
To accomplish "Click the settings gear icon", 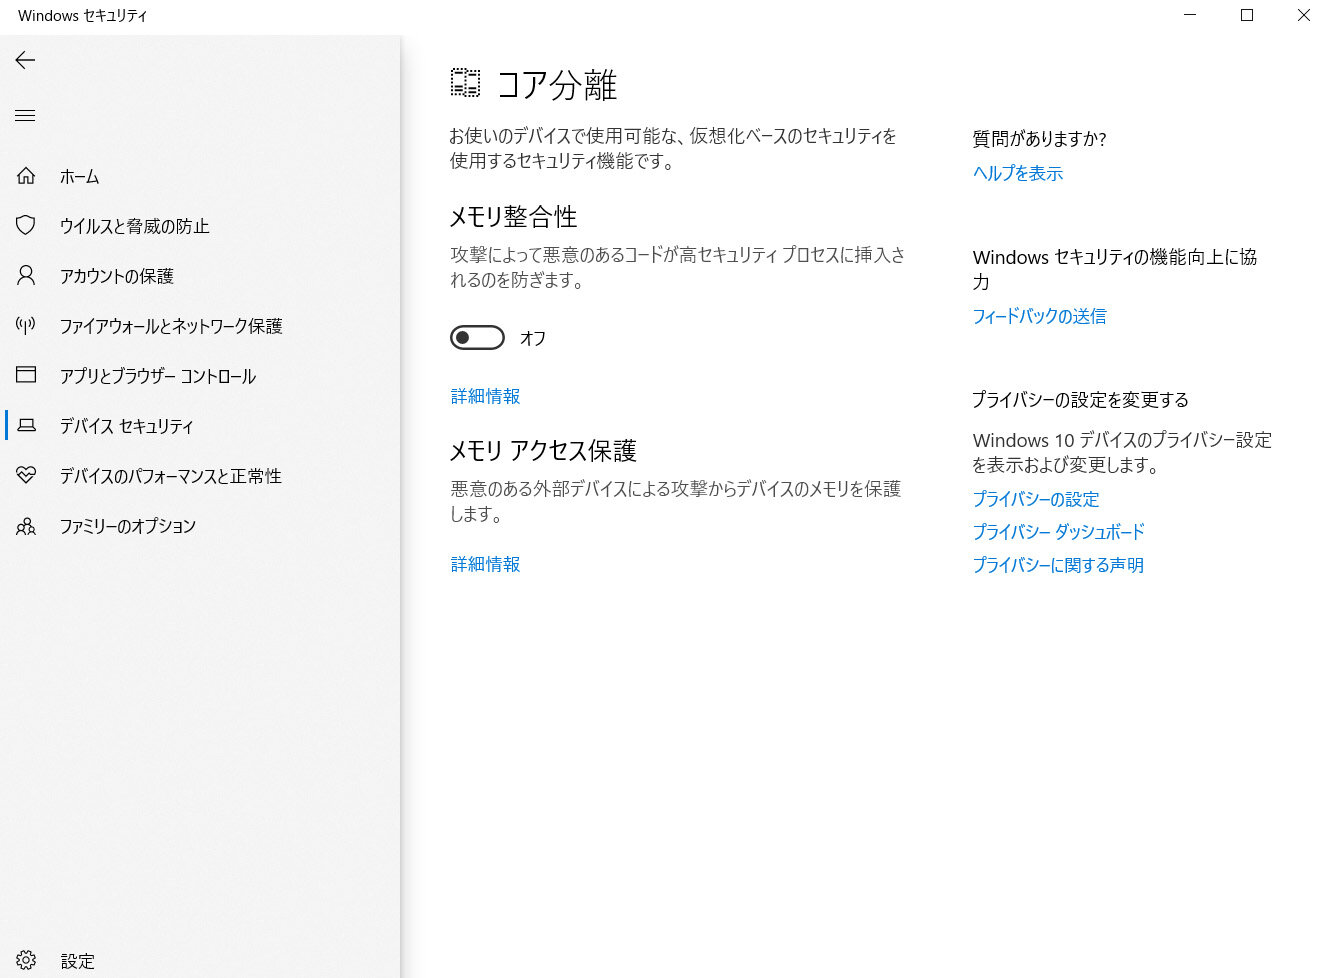I will [x=26, y=961].
